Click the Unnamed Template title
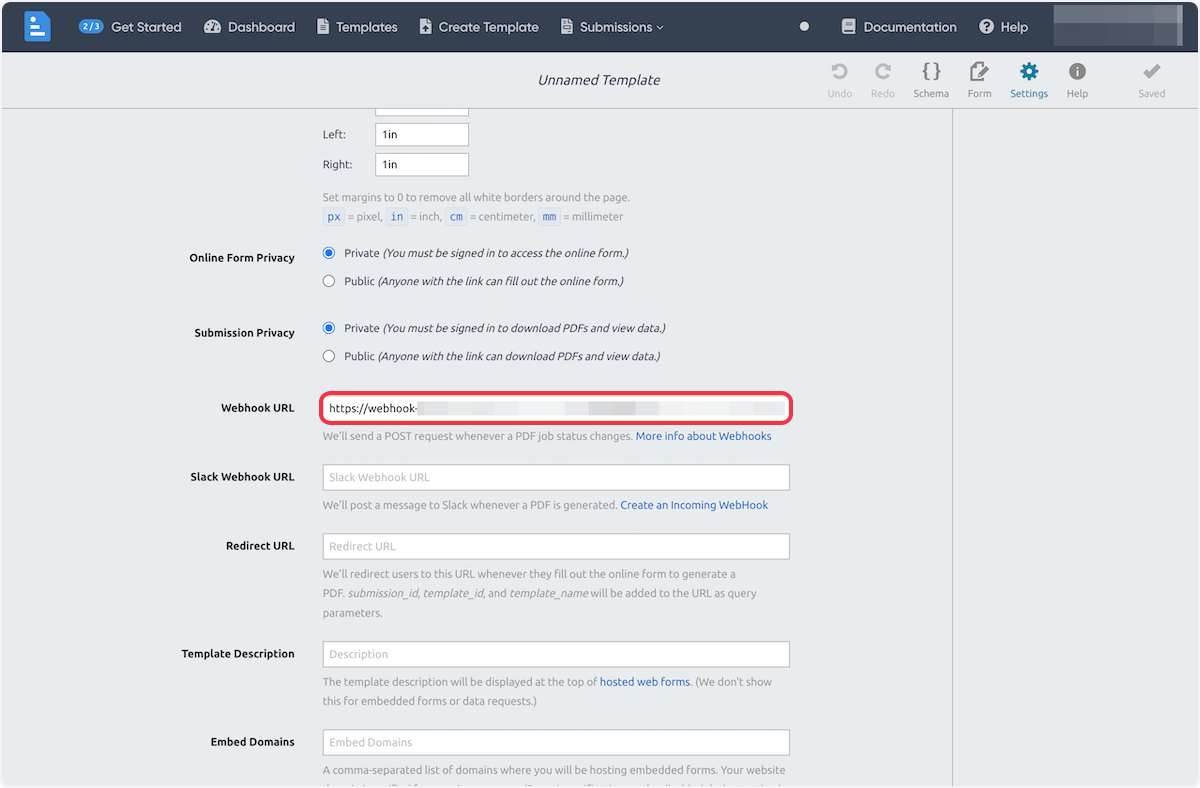 tap(599, 80)
